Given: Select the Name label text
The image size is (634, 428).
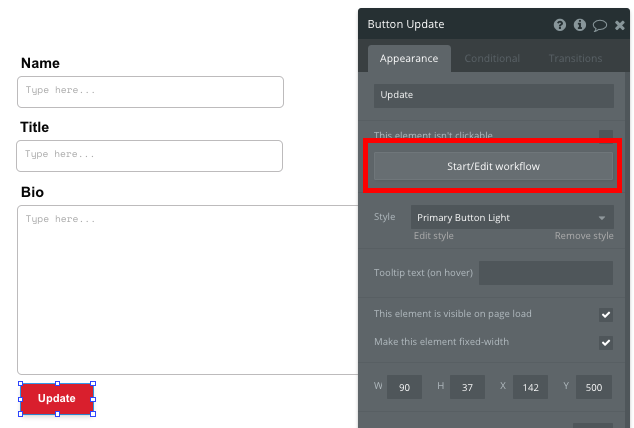Looking at the screenshot, I should [x=40, y=63].
